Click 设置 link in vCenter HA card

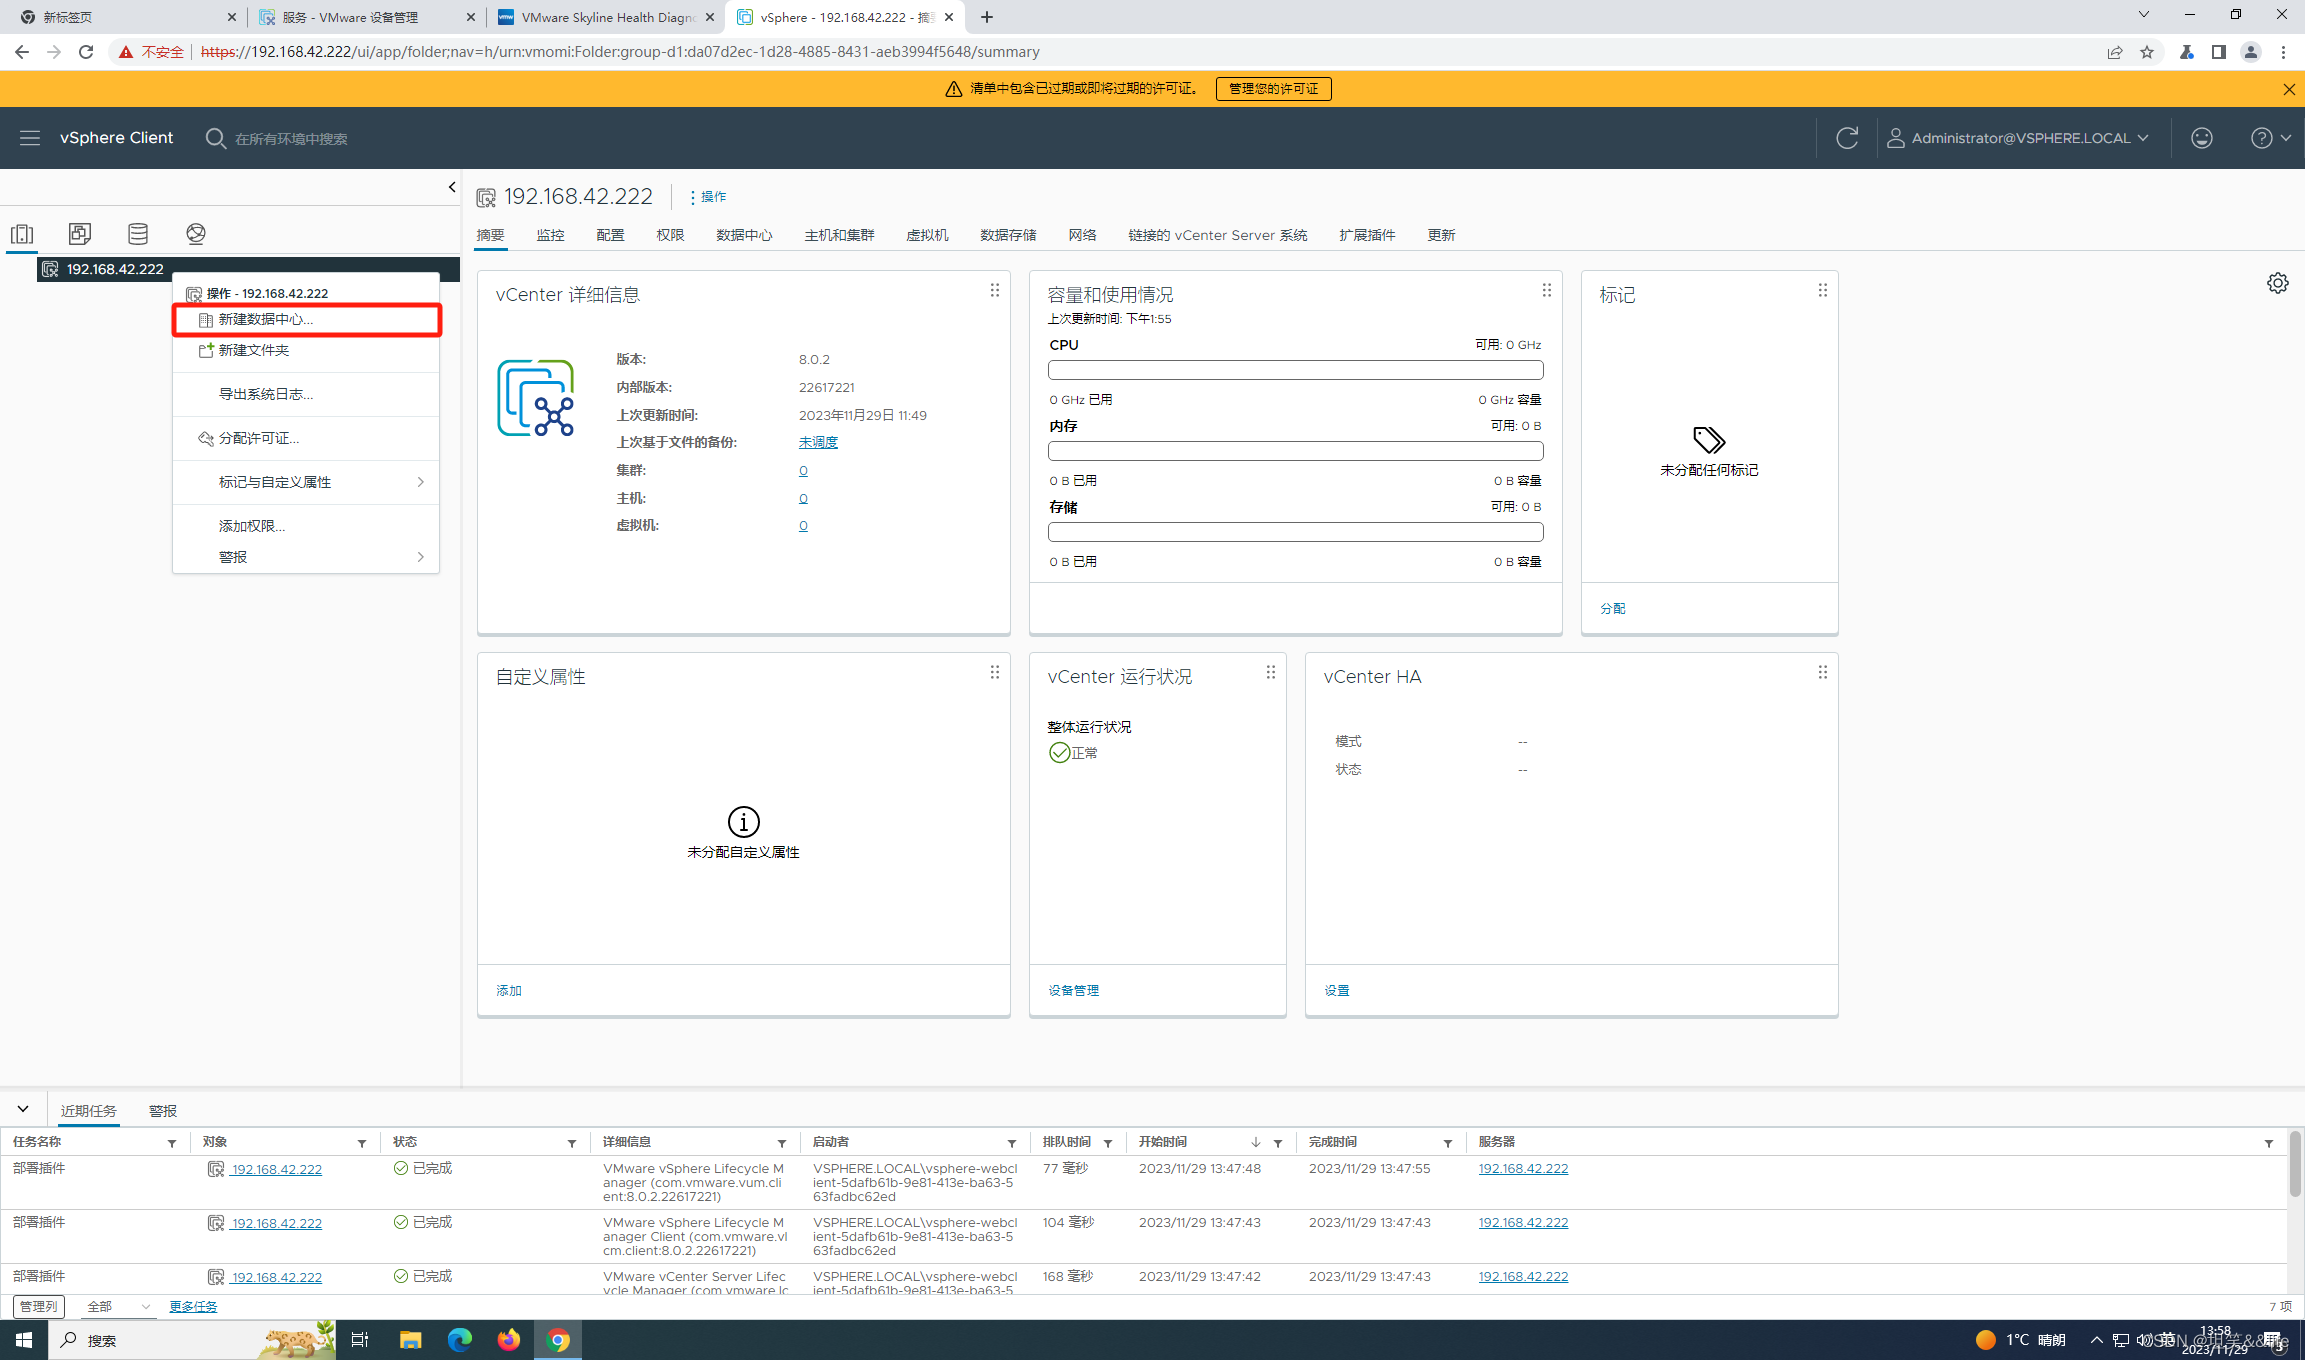1337,990
